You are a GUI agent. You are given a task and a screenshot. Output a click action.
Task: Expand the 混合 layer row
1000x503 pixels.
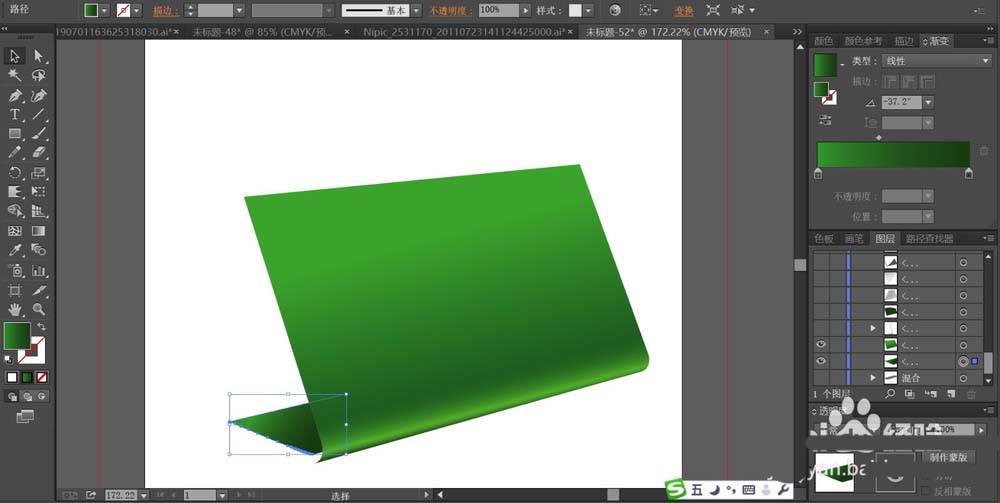tap(873, 378)
